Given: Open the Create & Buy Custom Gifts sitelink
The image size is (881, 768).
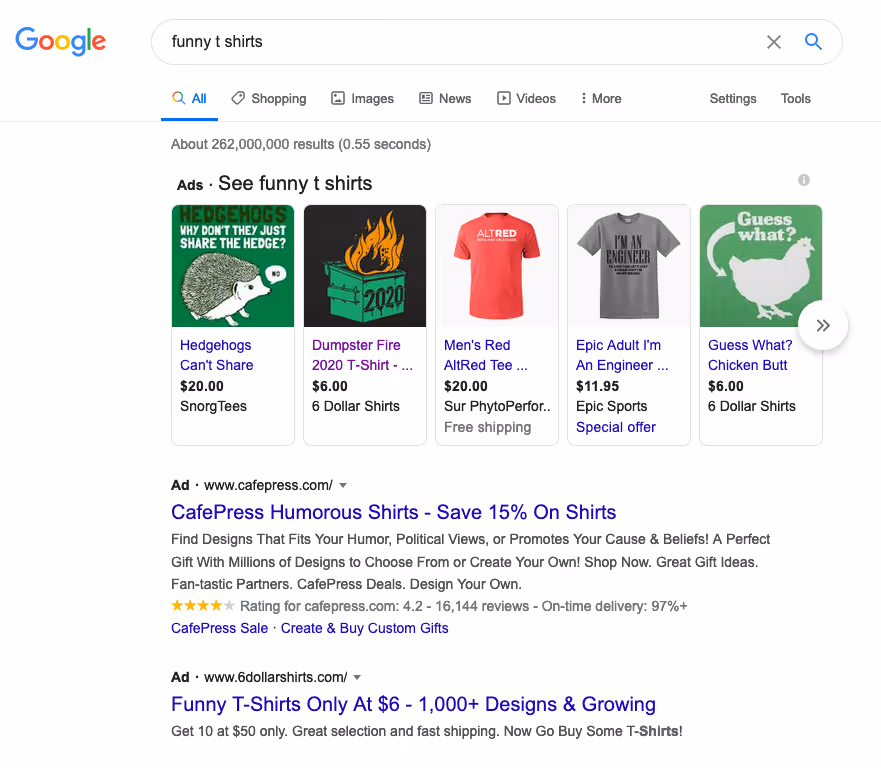Looking at the screenshot, I should tap(364, 628).
